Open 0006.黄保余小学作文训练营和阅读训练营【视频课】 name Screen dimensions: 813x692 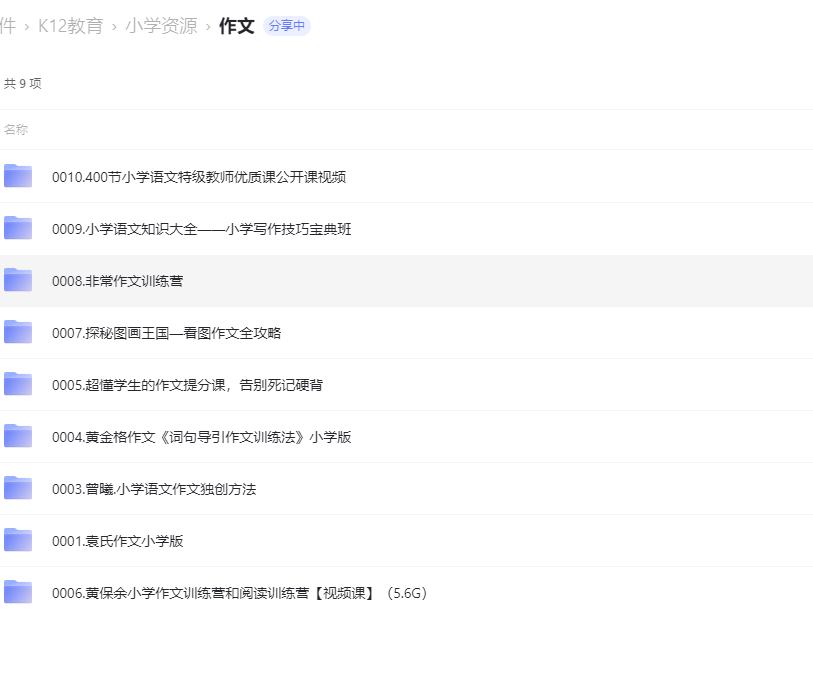click(x=240, y=594)
